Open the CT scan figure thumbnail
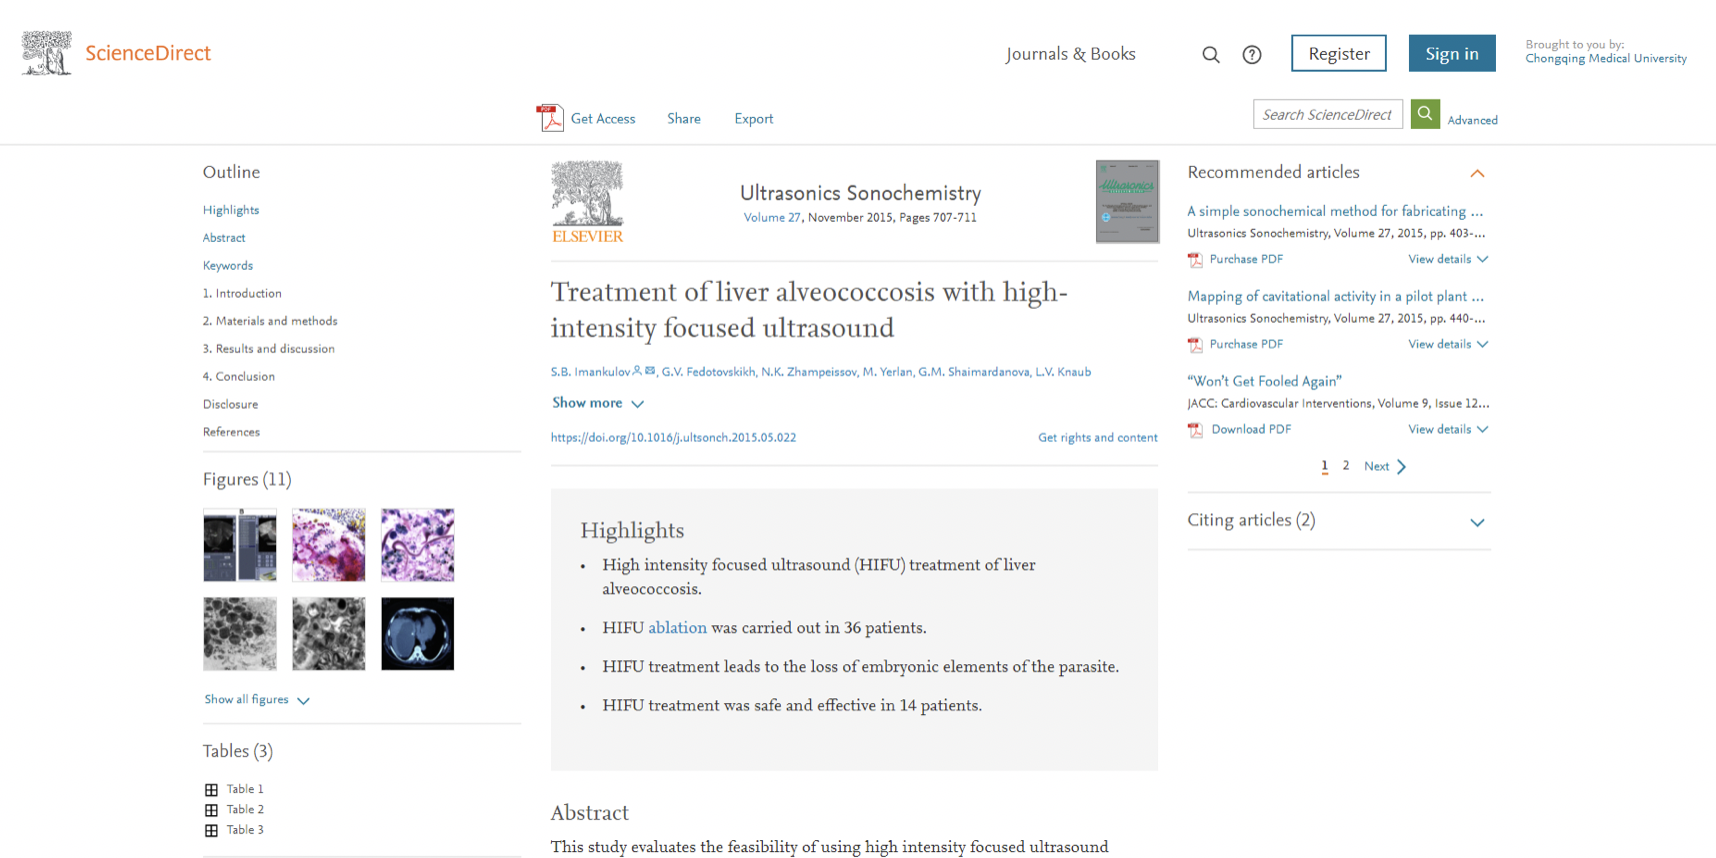This screenshot has width=1716, height=858. tap(417, 634)
